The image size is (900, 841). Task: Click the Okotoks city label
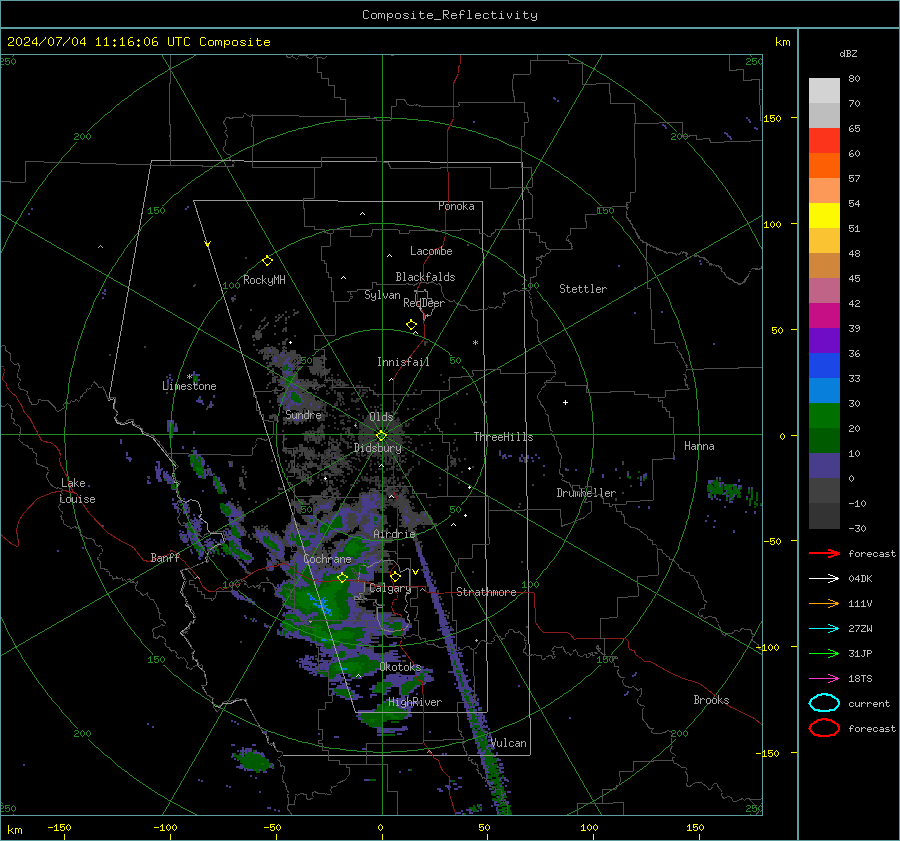click(x=400, y=667)
